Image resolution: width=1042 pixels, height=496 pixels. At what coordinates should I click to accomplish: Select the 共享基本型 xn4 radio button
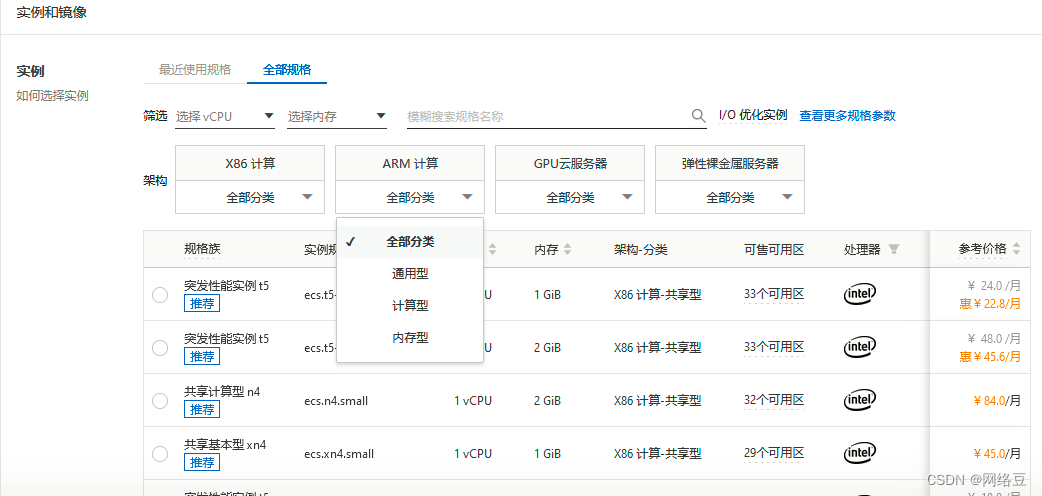point(160,453)
